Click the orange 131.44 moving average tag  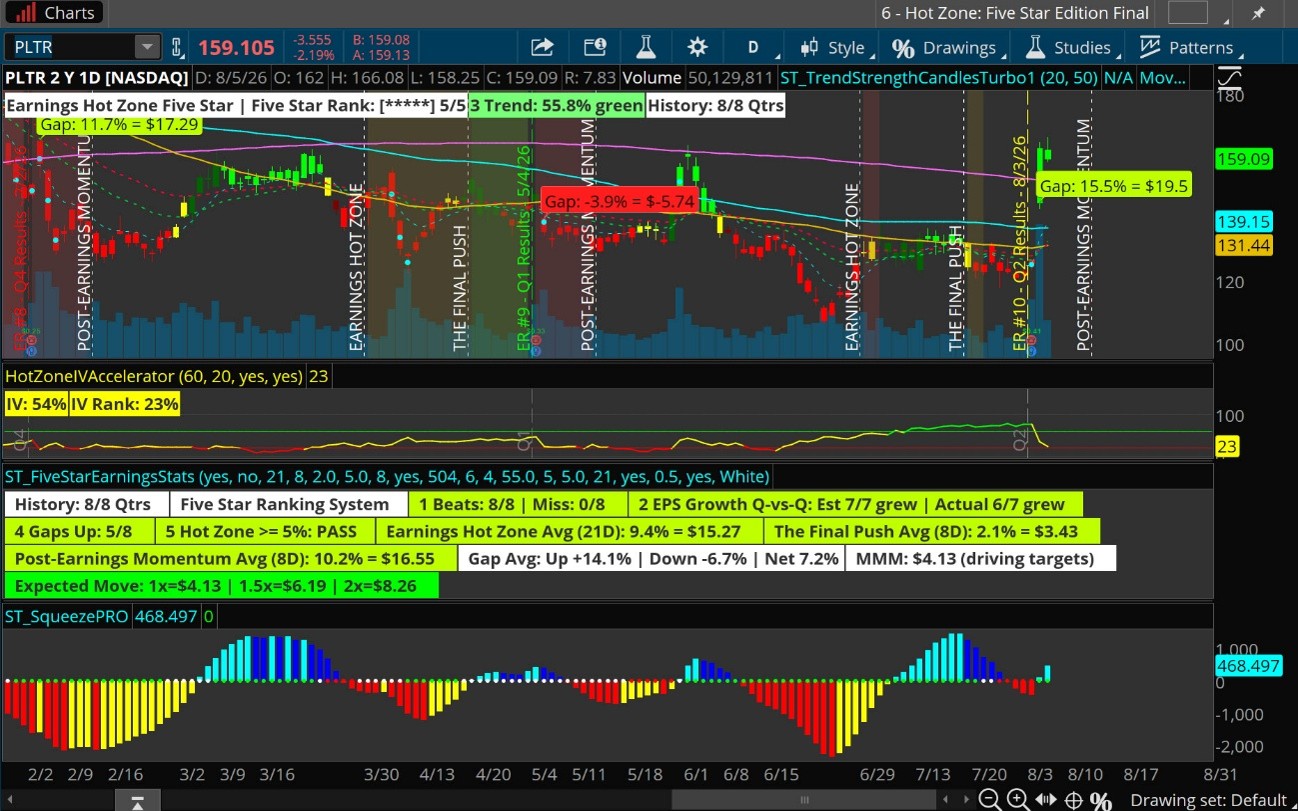coord(1243,245)
